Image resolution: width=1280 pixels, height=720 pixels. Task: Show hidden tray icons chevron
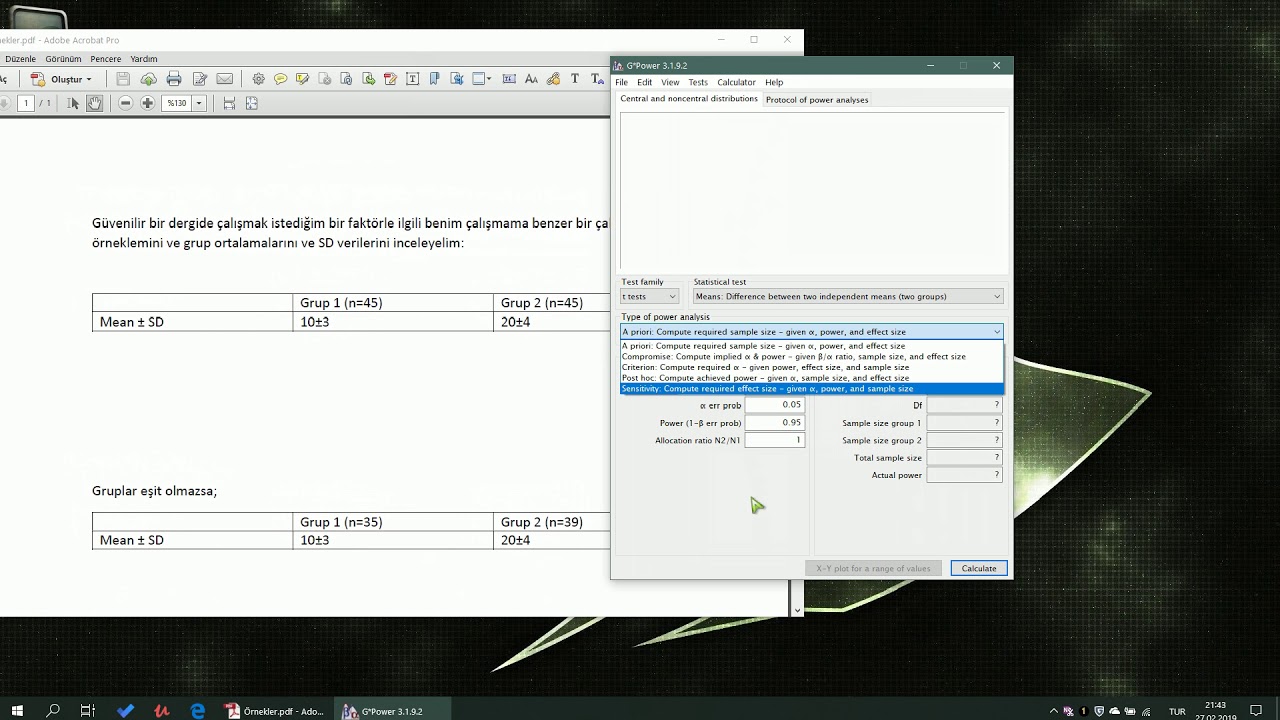pos(1053,711)
